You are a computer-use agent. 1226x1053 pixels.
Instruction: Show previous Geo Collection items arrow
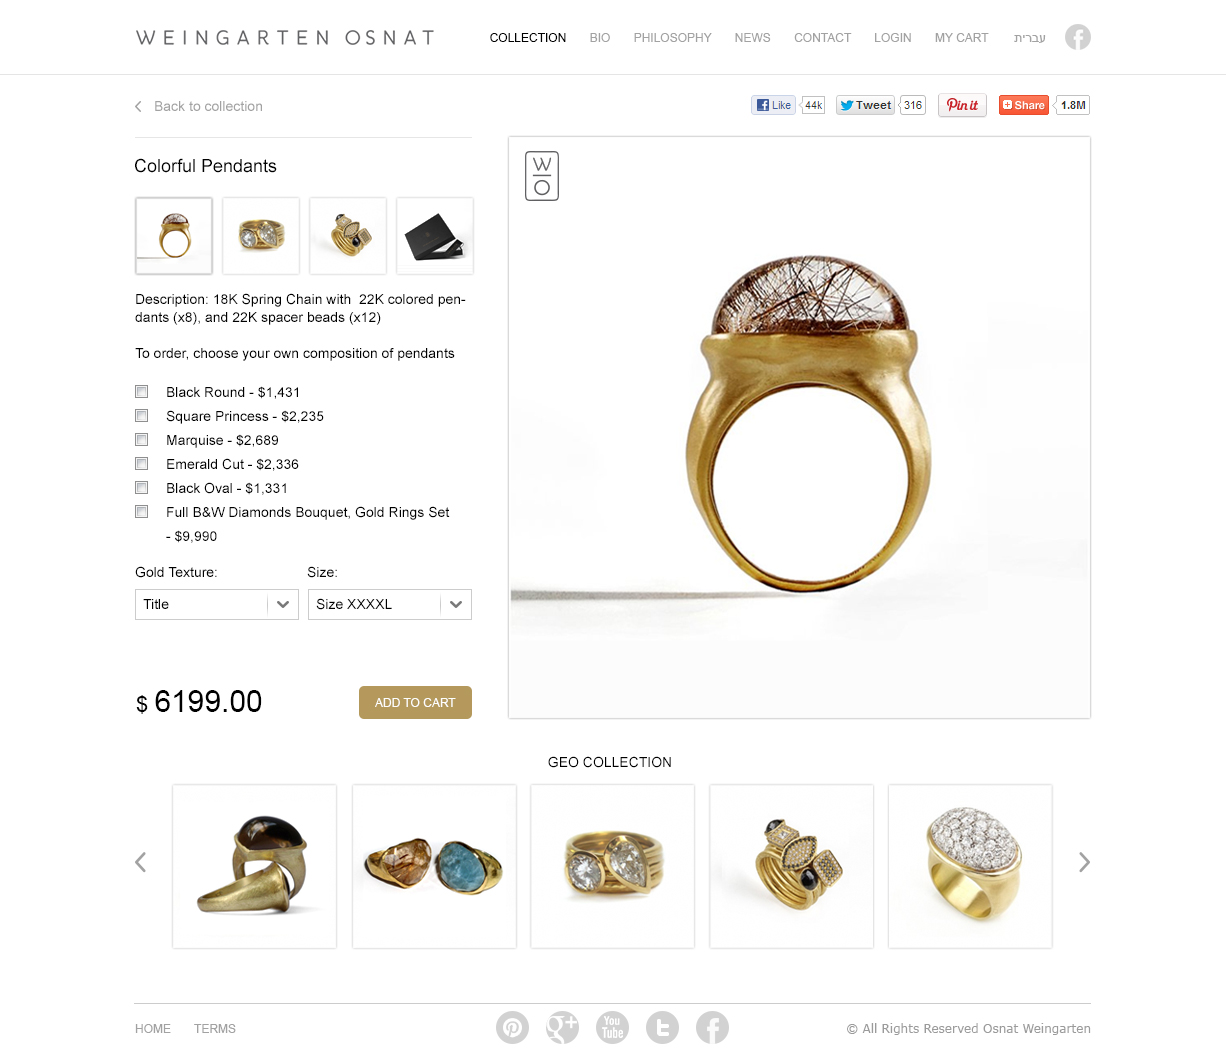141,862
